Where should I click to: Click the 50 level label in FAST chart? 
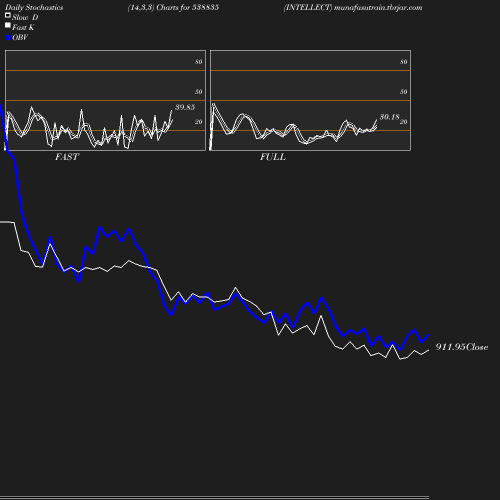point(199,92)
